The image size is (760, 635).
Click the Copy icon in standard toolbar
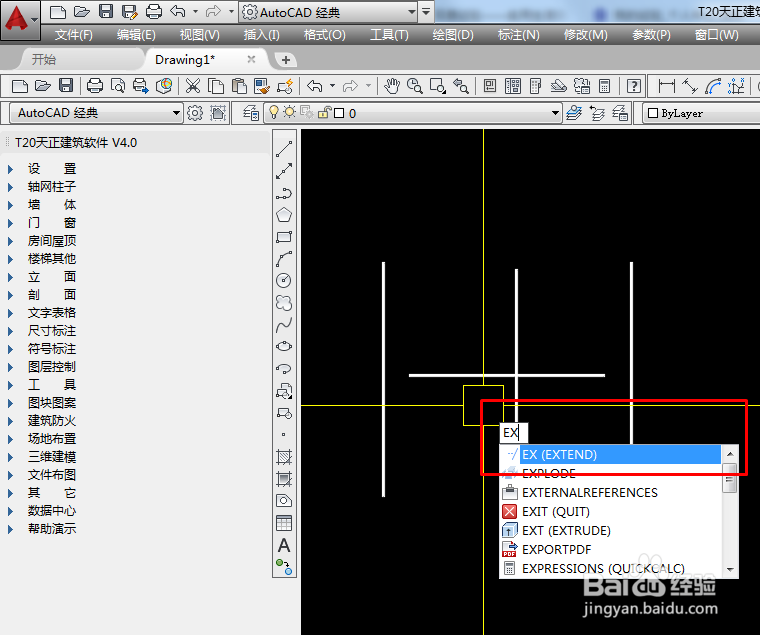(x=216, y=86)
